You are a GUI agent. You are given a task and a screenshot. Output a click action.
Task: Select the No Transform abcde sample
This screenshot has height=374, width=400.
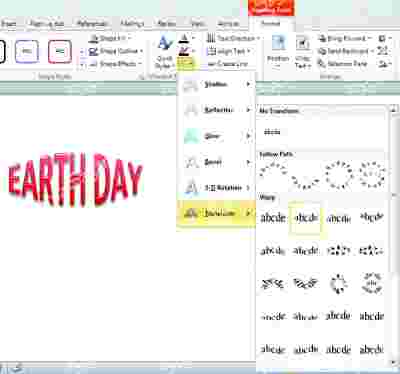[272, 132]
